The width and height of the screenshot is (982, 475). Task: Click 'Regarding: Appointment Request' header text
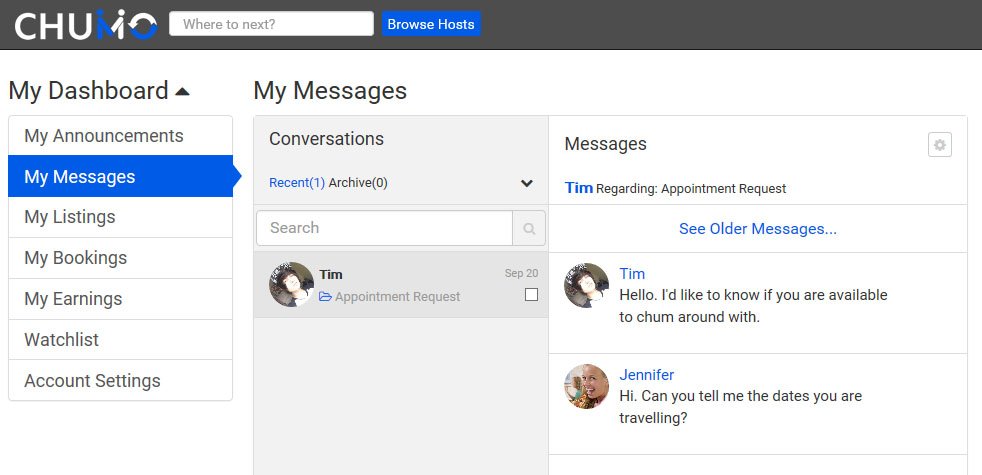tap(691, 189)
